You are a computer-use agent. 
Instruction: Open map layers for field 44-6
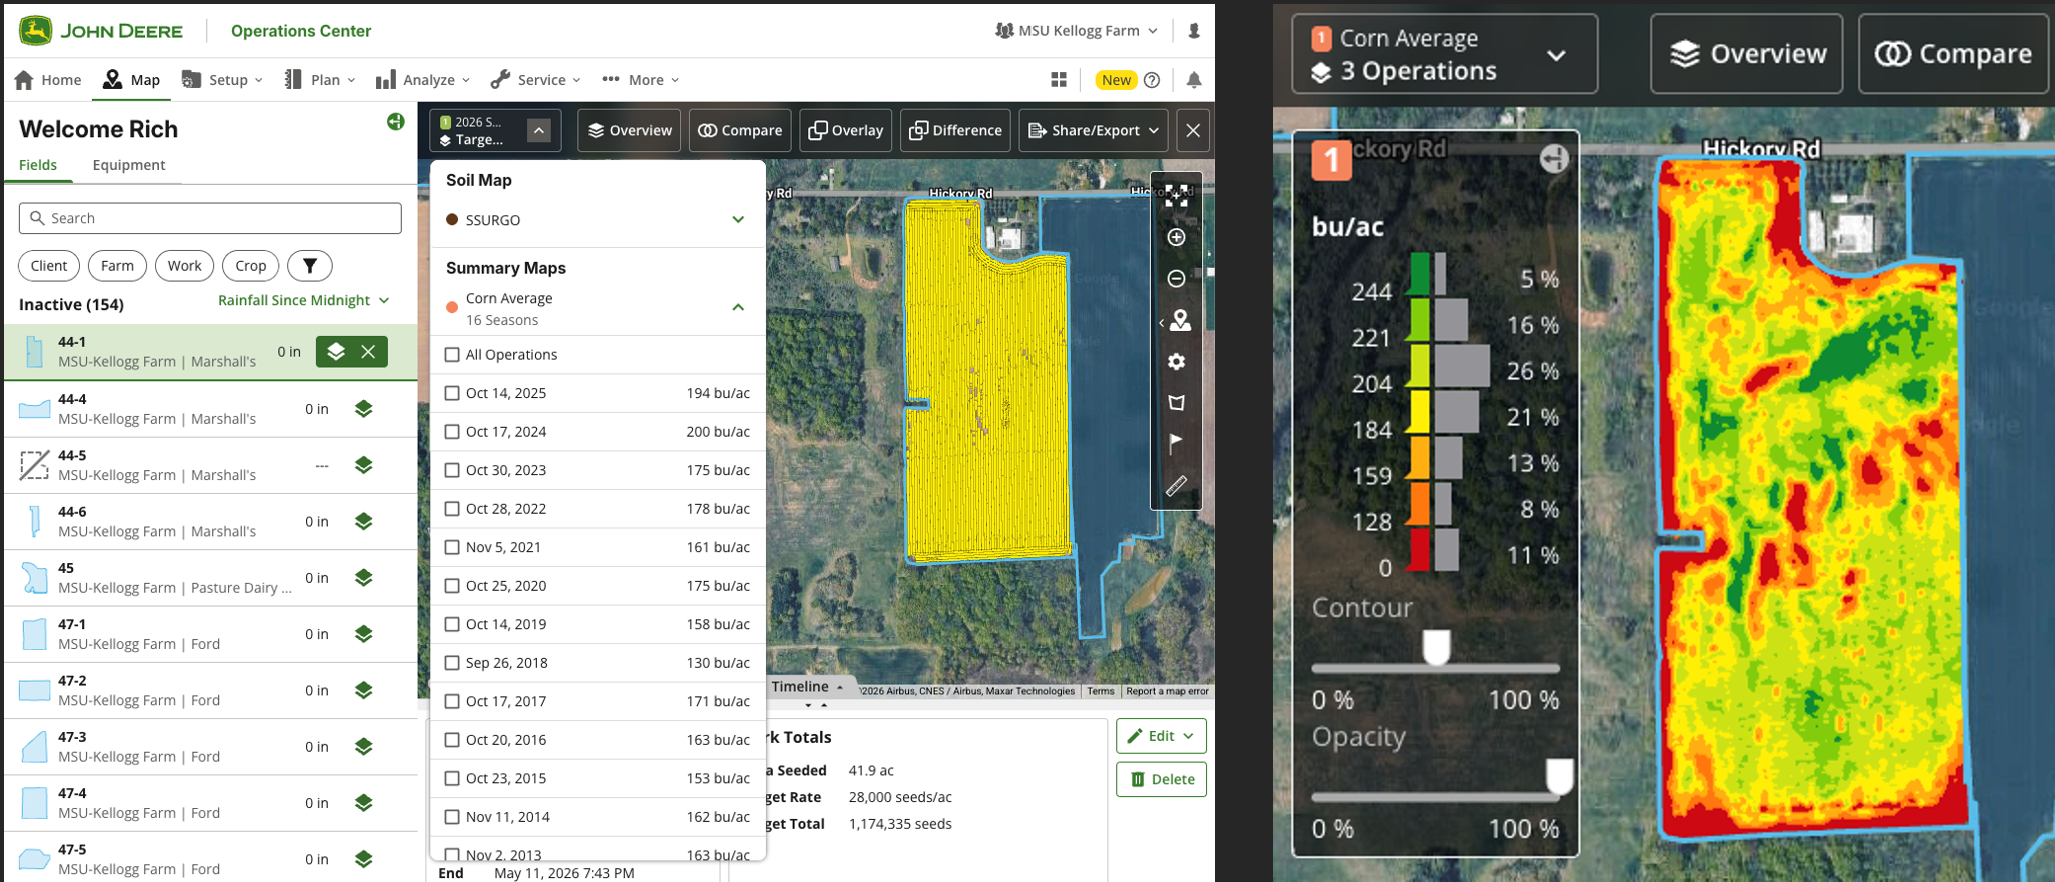click(364, 521)
